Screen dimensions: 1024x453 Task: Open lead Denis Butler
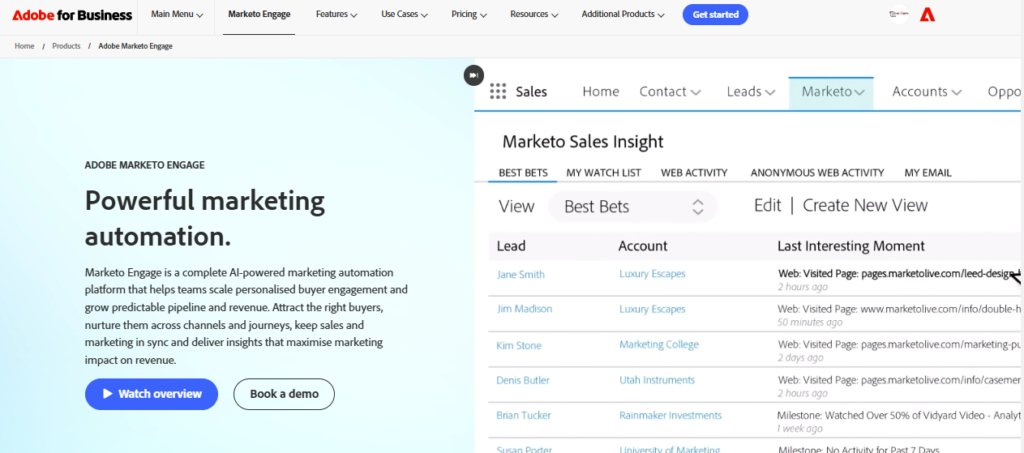tap(522, 380)
